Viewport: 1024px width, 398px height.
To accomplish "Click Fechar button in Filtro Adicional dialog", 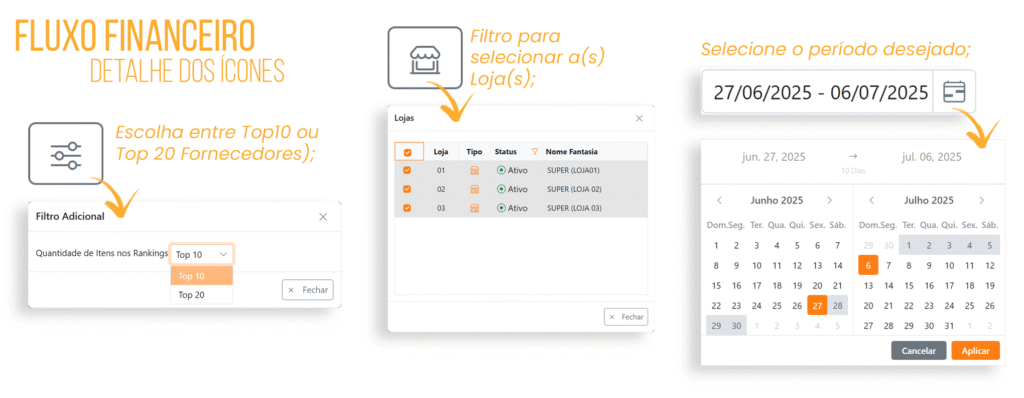I will coord(308,290).
